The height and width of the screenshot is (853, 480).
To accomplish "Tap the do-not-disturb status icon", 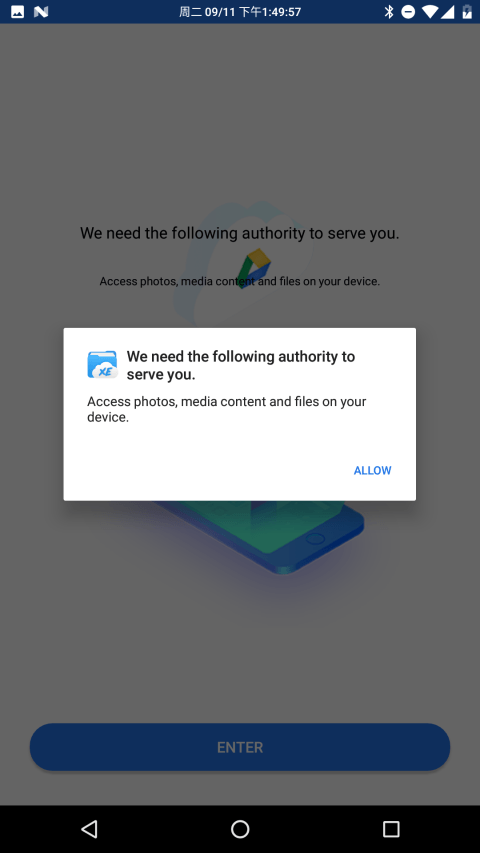I will [408, 11].
